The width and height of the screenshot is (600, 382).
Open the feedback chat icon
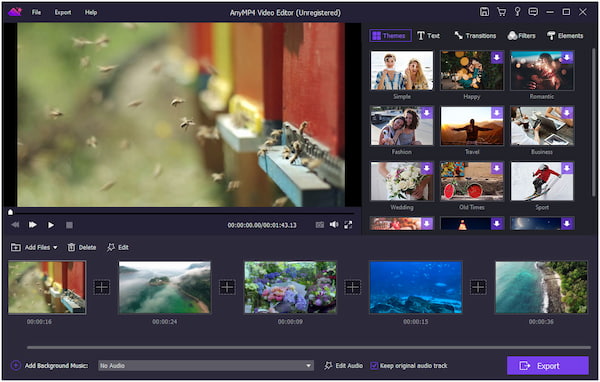point(533,12)
